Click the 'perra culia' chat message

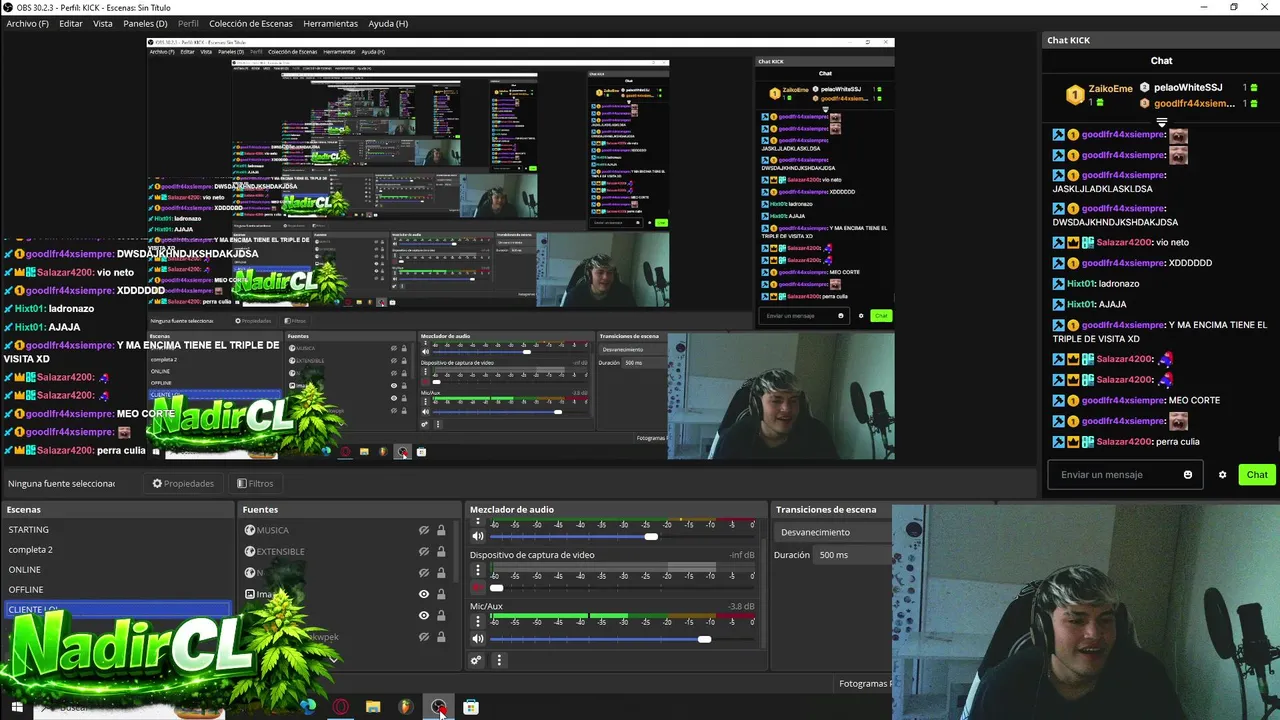(x=1176, y=442)
